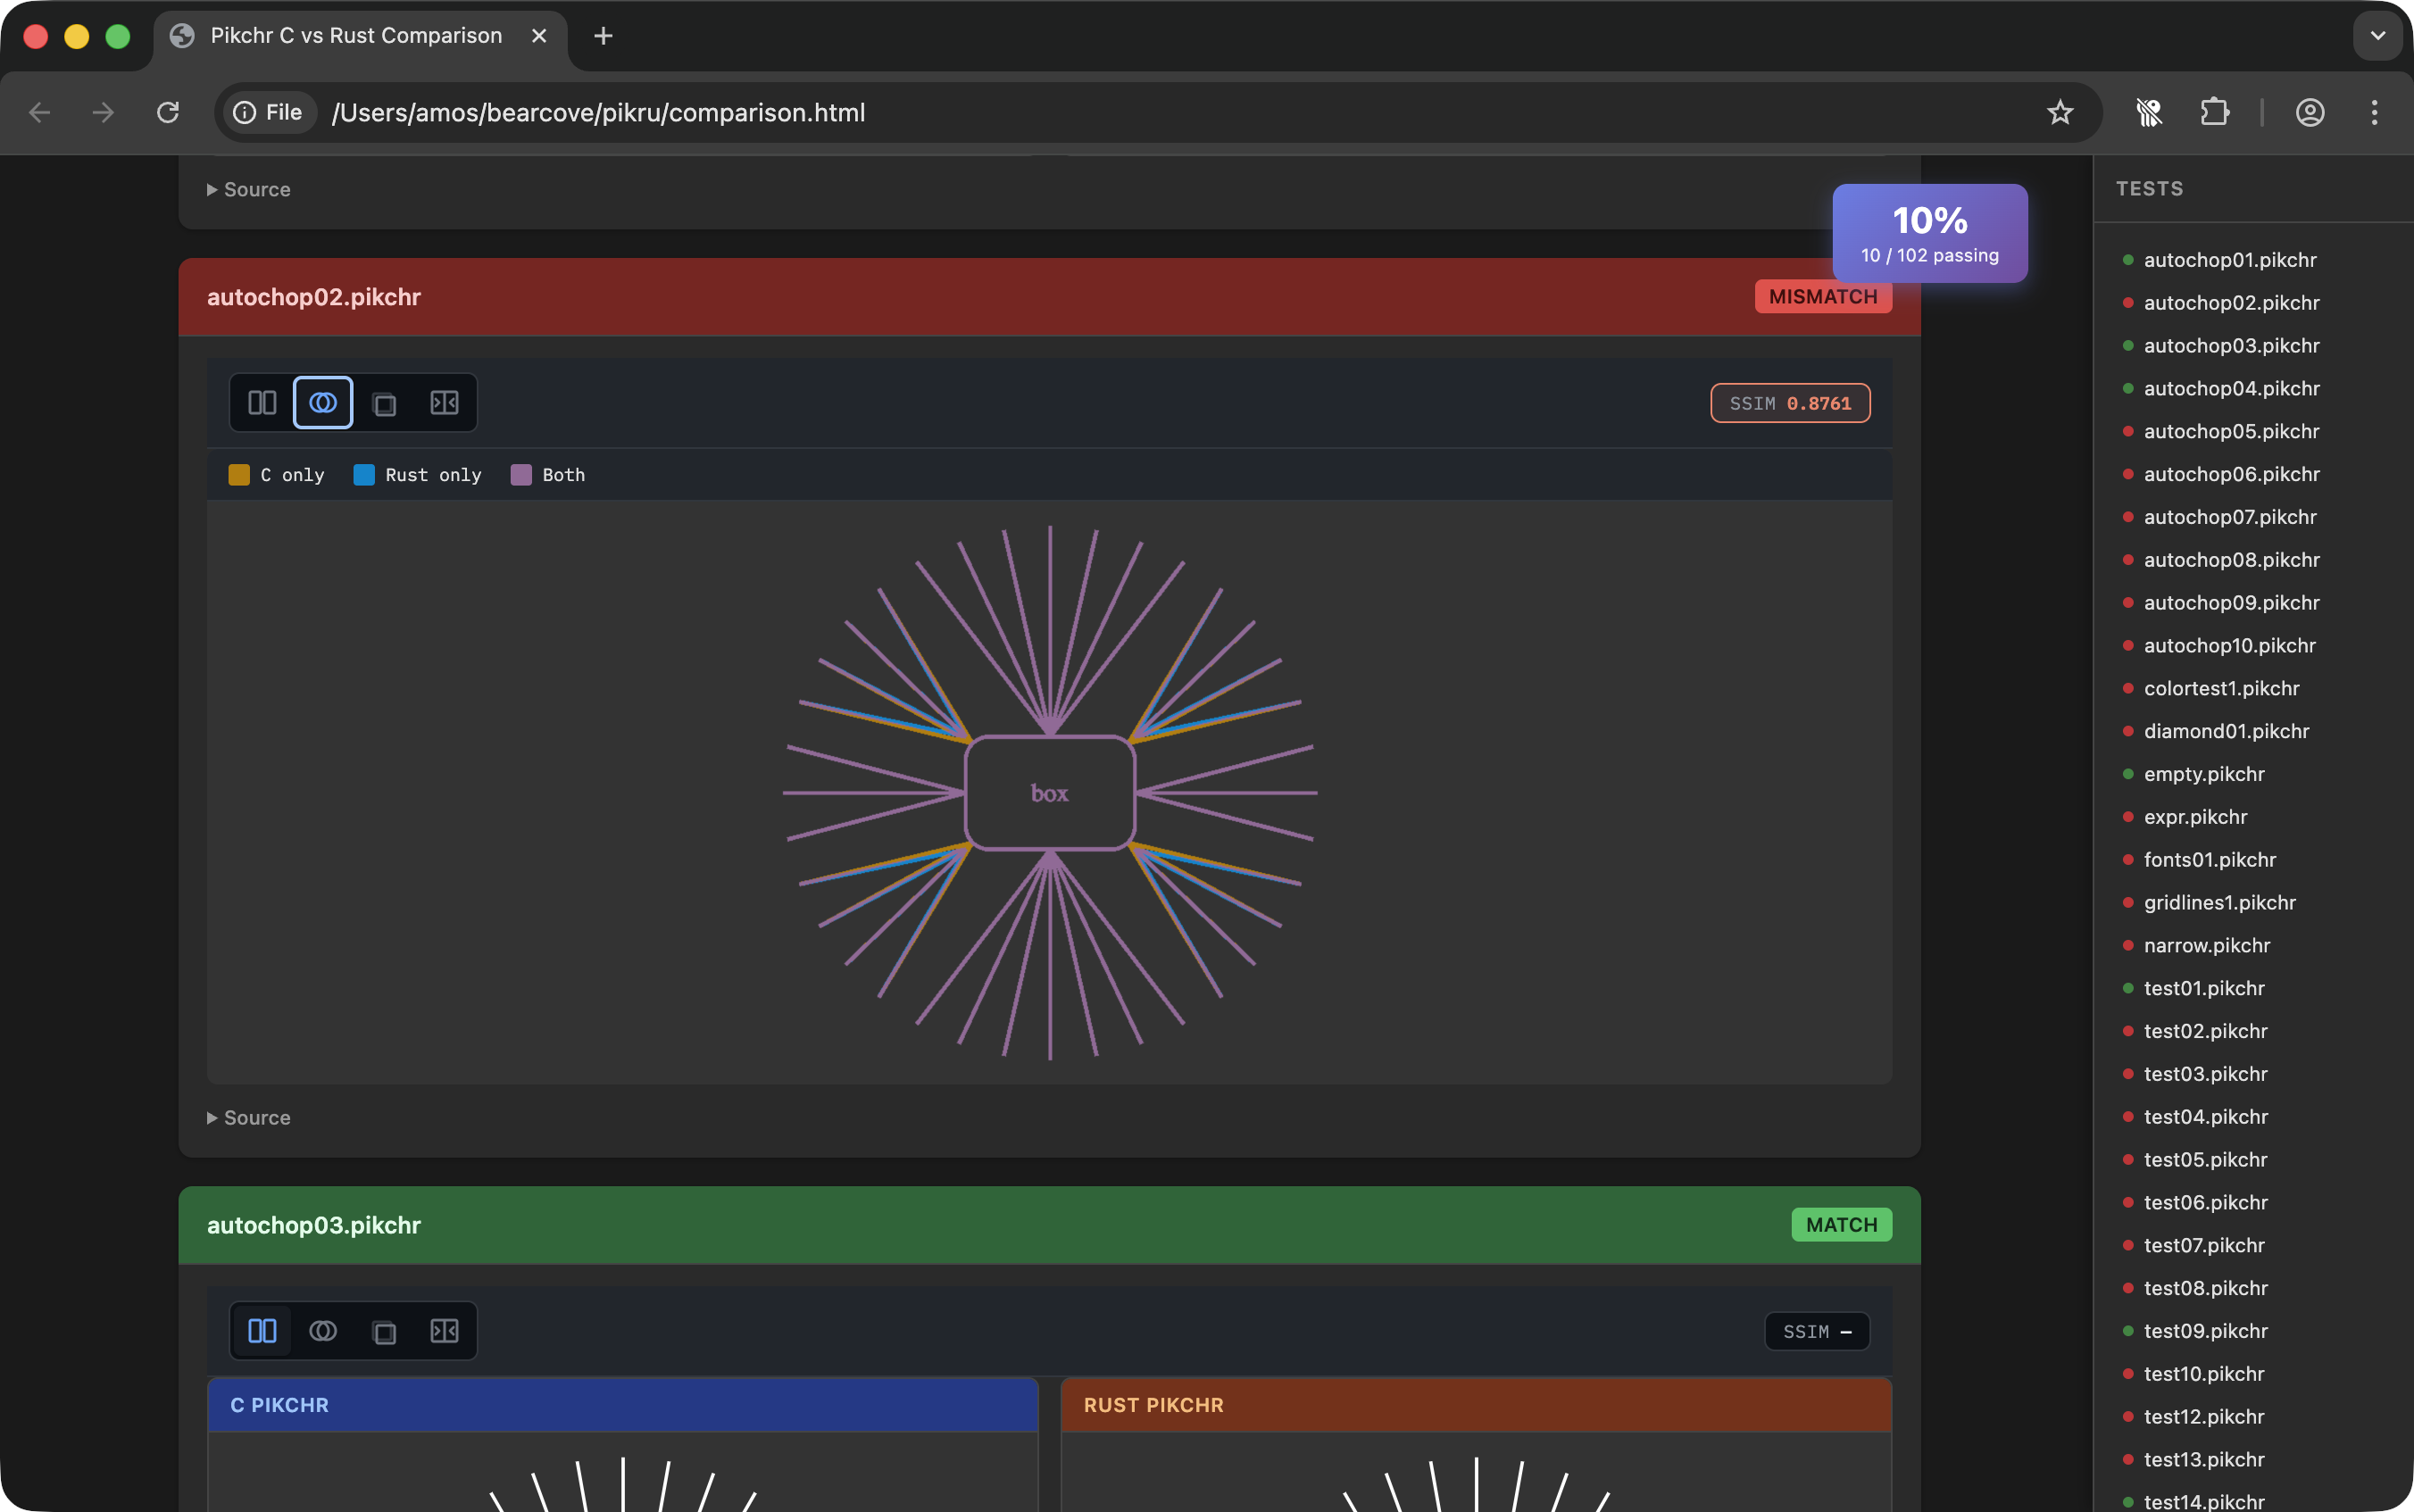Click the page reload icon

coord(168,112)
